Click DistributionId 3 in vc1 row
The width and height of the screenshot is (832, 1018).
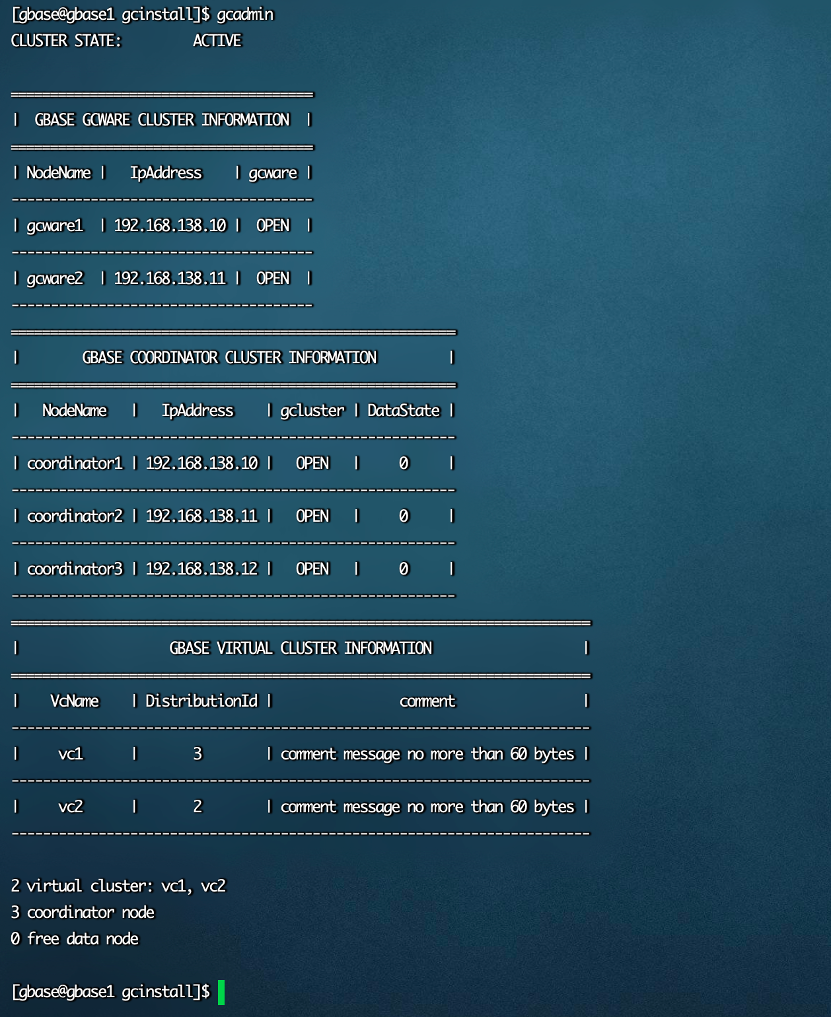tap(198, 754)
